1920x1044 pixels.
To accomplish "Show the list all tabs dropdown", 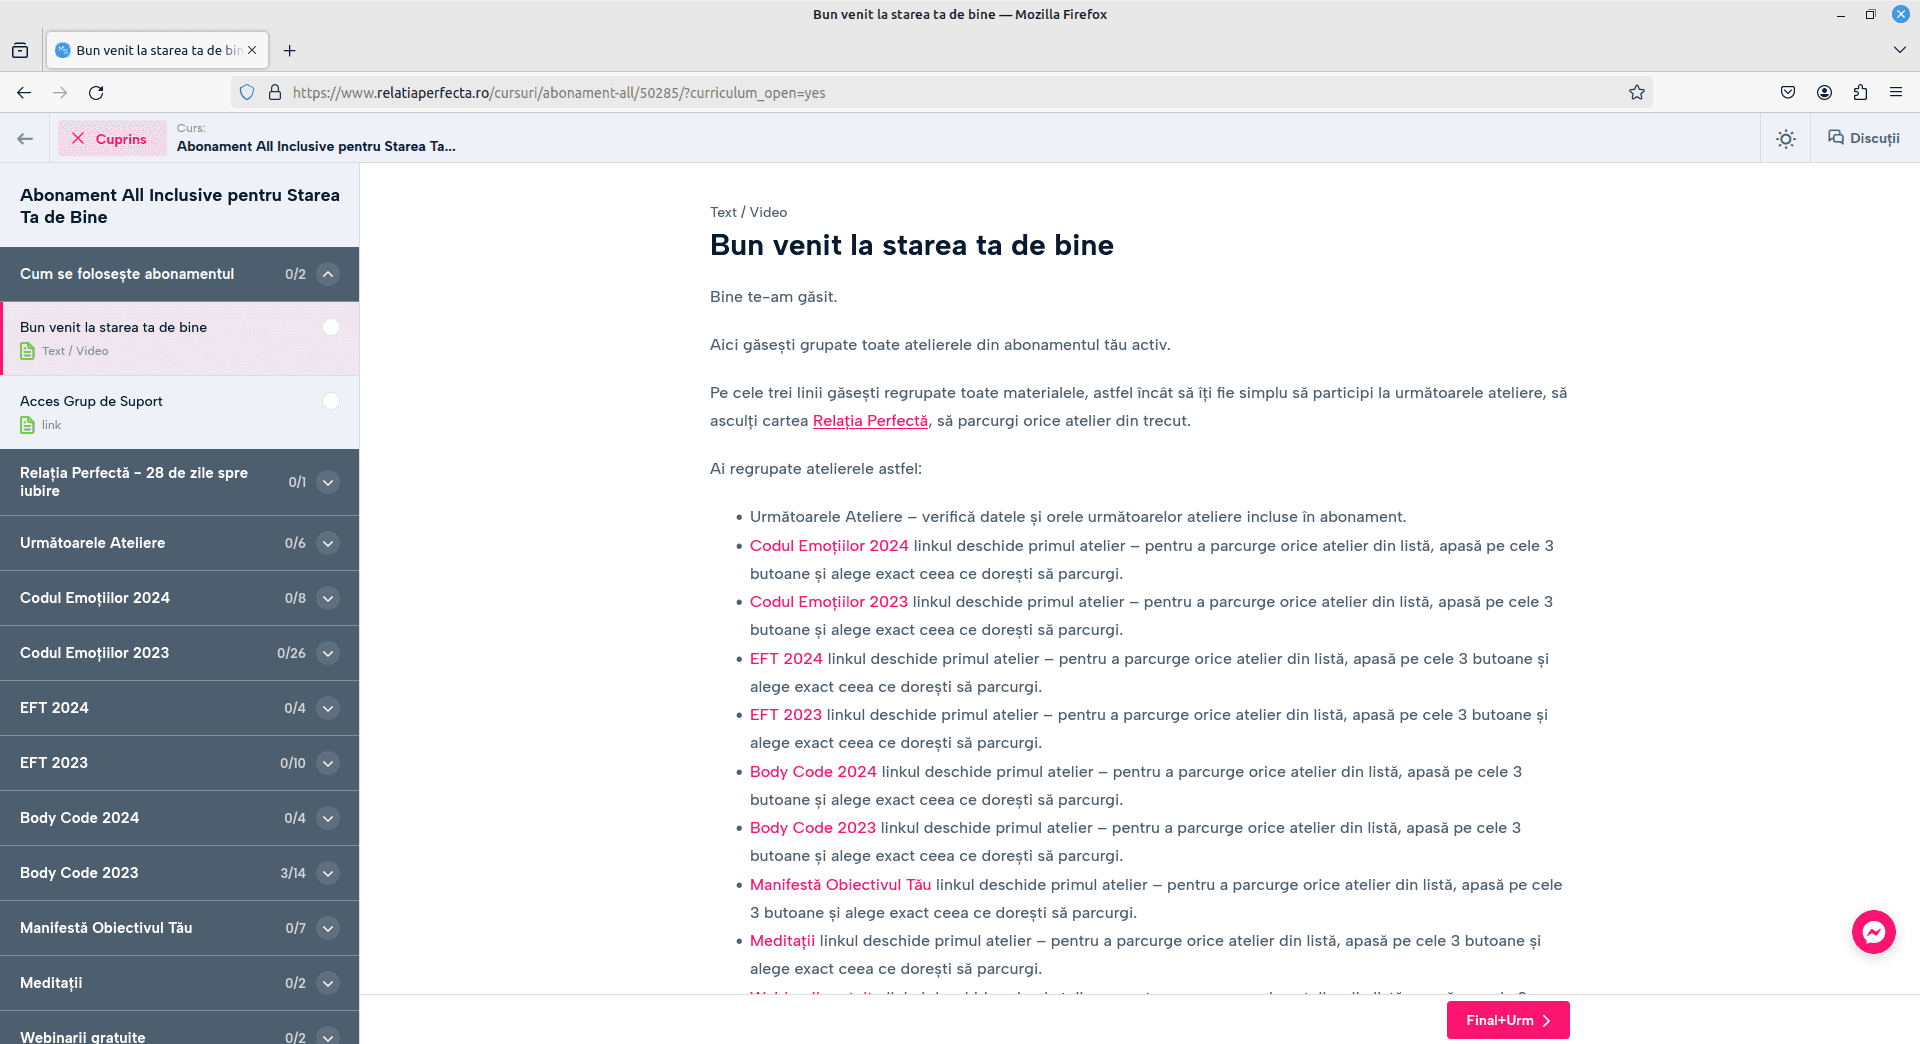I will (1899, 50).
